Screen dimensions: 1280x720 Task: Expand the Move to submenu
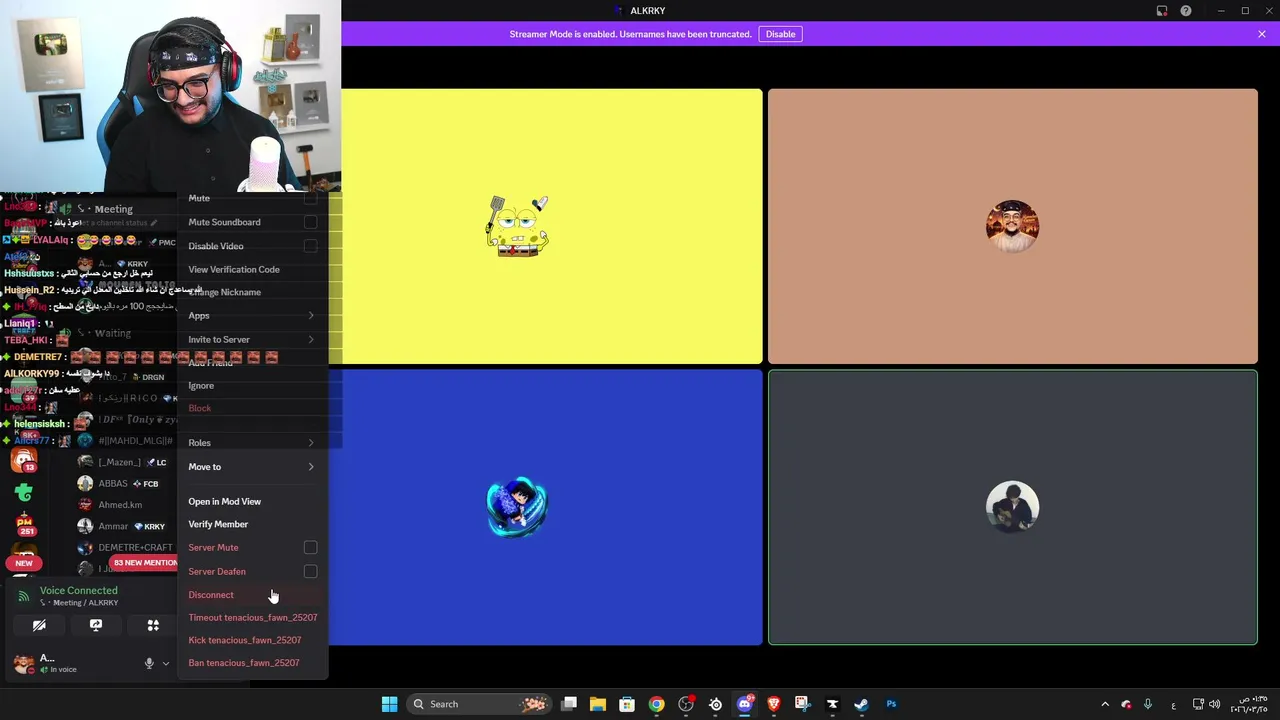[253, 467]
